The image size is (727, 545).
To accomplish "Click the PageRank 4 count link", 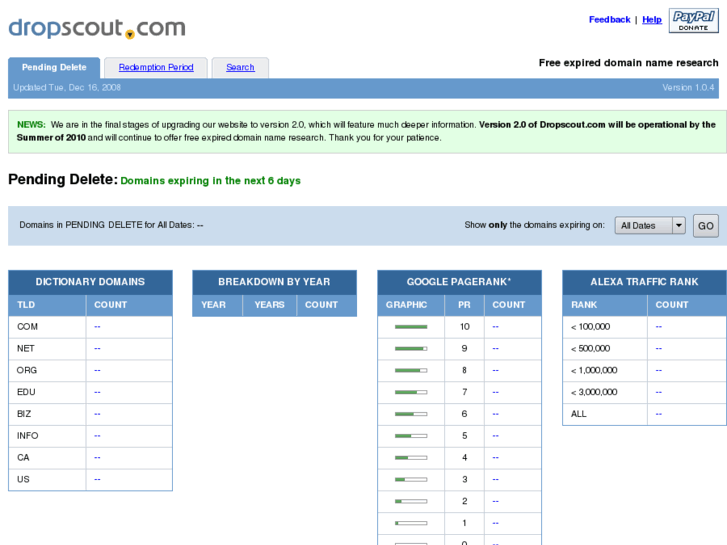I will tap(496, 457).
